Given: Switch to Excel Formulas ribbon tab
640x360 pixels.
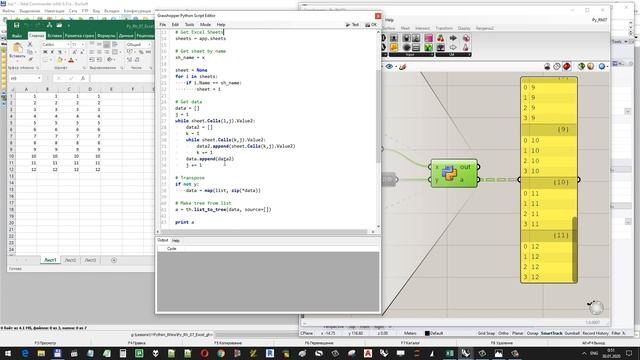Looking at the screenshot, I should (106, 36).
